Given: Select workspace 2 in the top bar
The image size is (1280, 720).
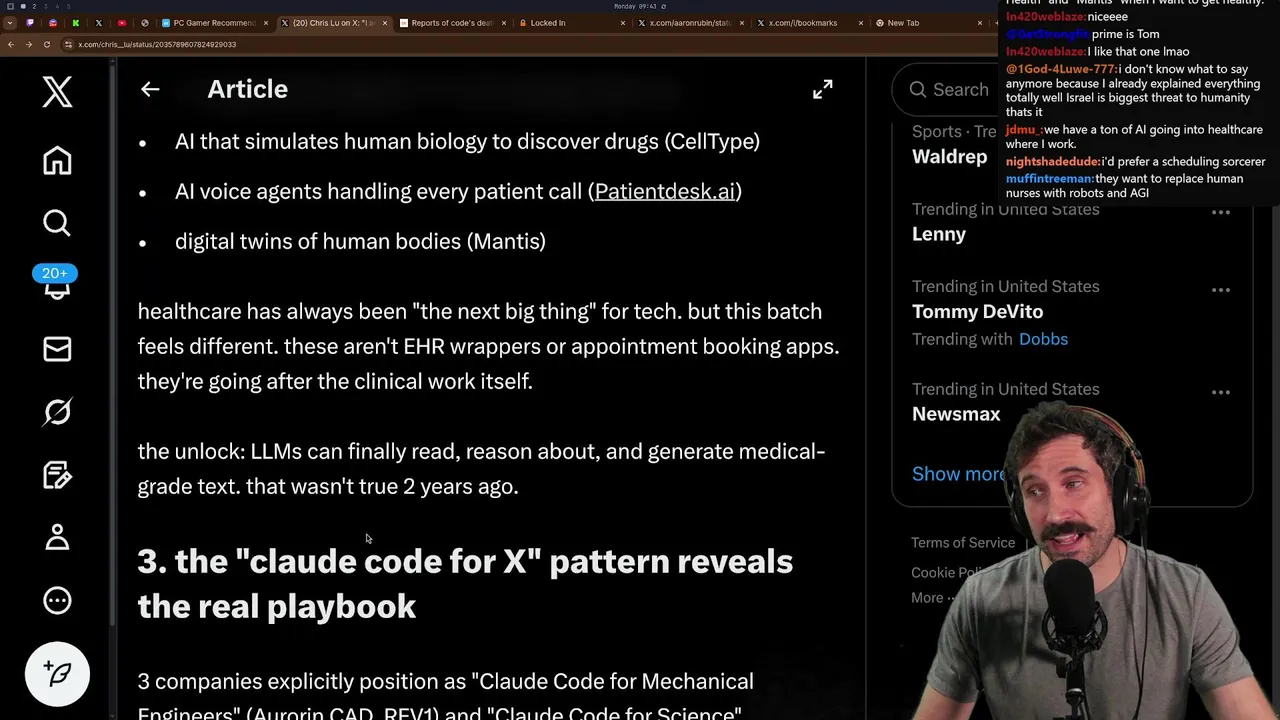Looking at the screenshot, I should 34,7.
